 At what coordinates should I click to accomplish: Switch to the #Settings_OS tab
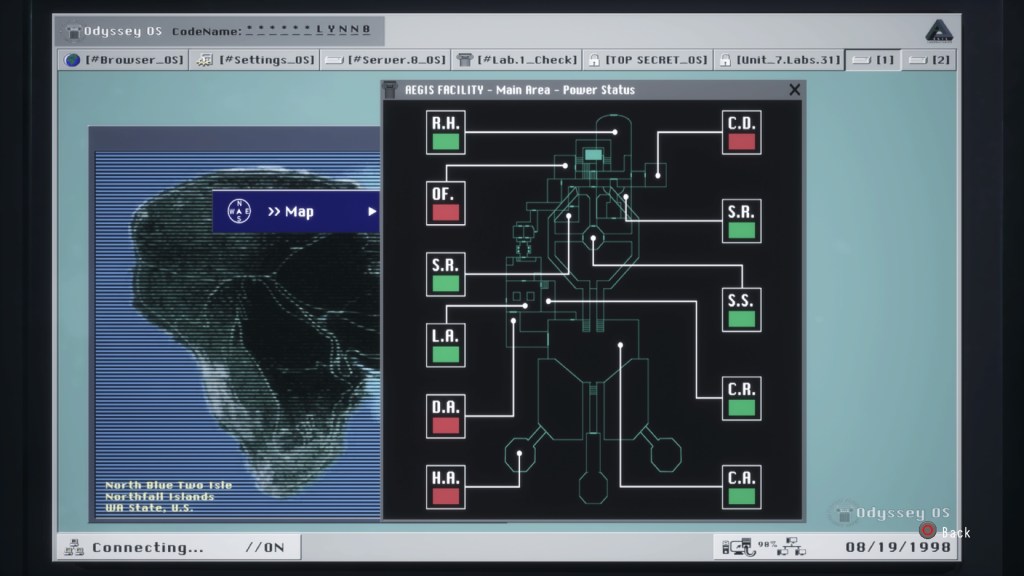254,60
